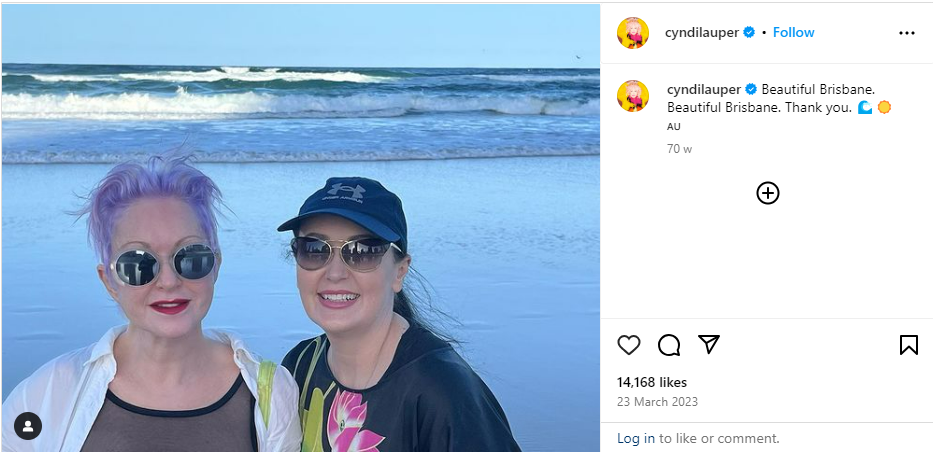Click the "AU" label under the caption
Image resolution: width=933 pixels, height=452 pixels.
(673, 127)
